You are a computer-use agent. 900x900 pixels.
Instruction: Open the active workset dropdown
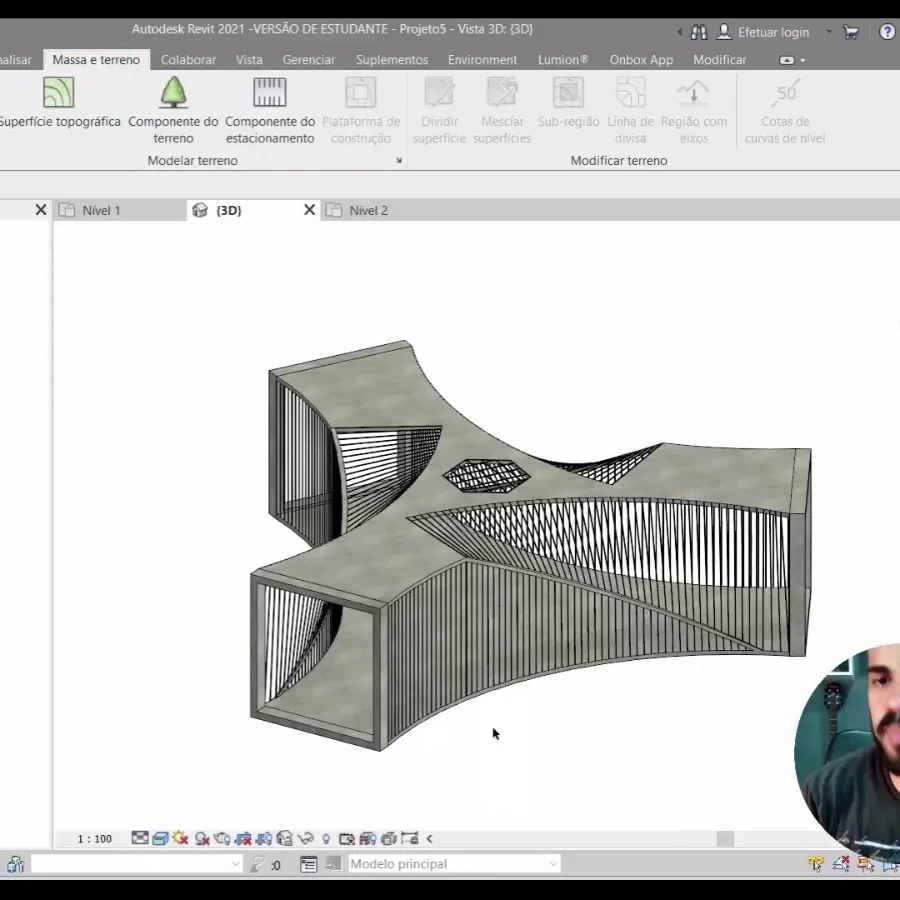[136, 863]
